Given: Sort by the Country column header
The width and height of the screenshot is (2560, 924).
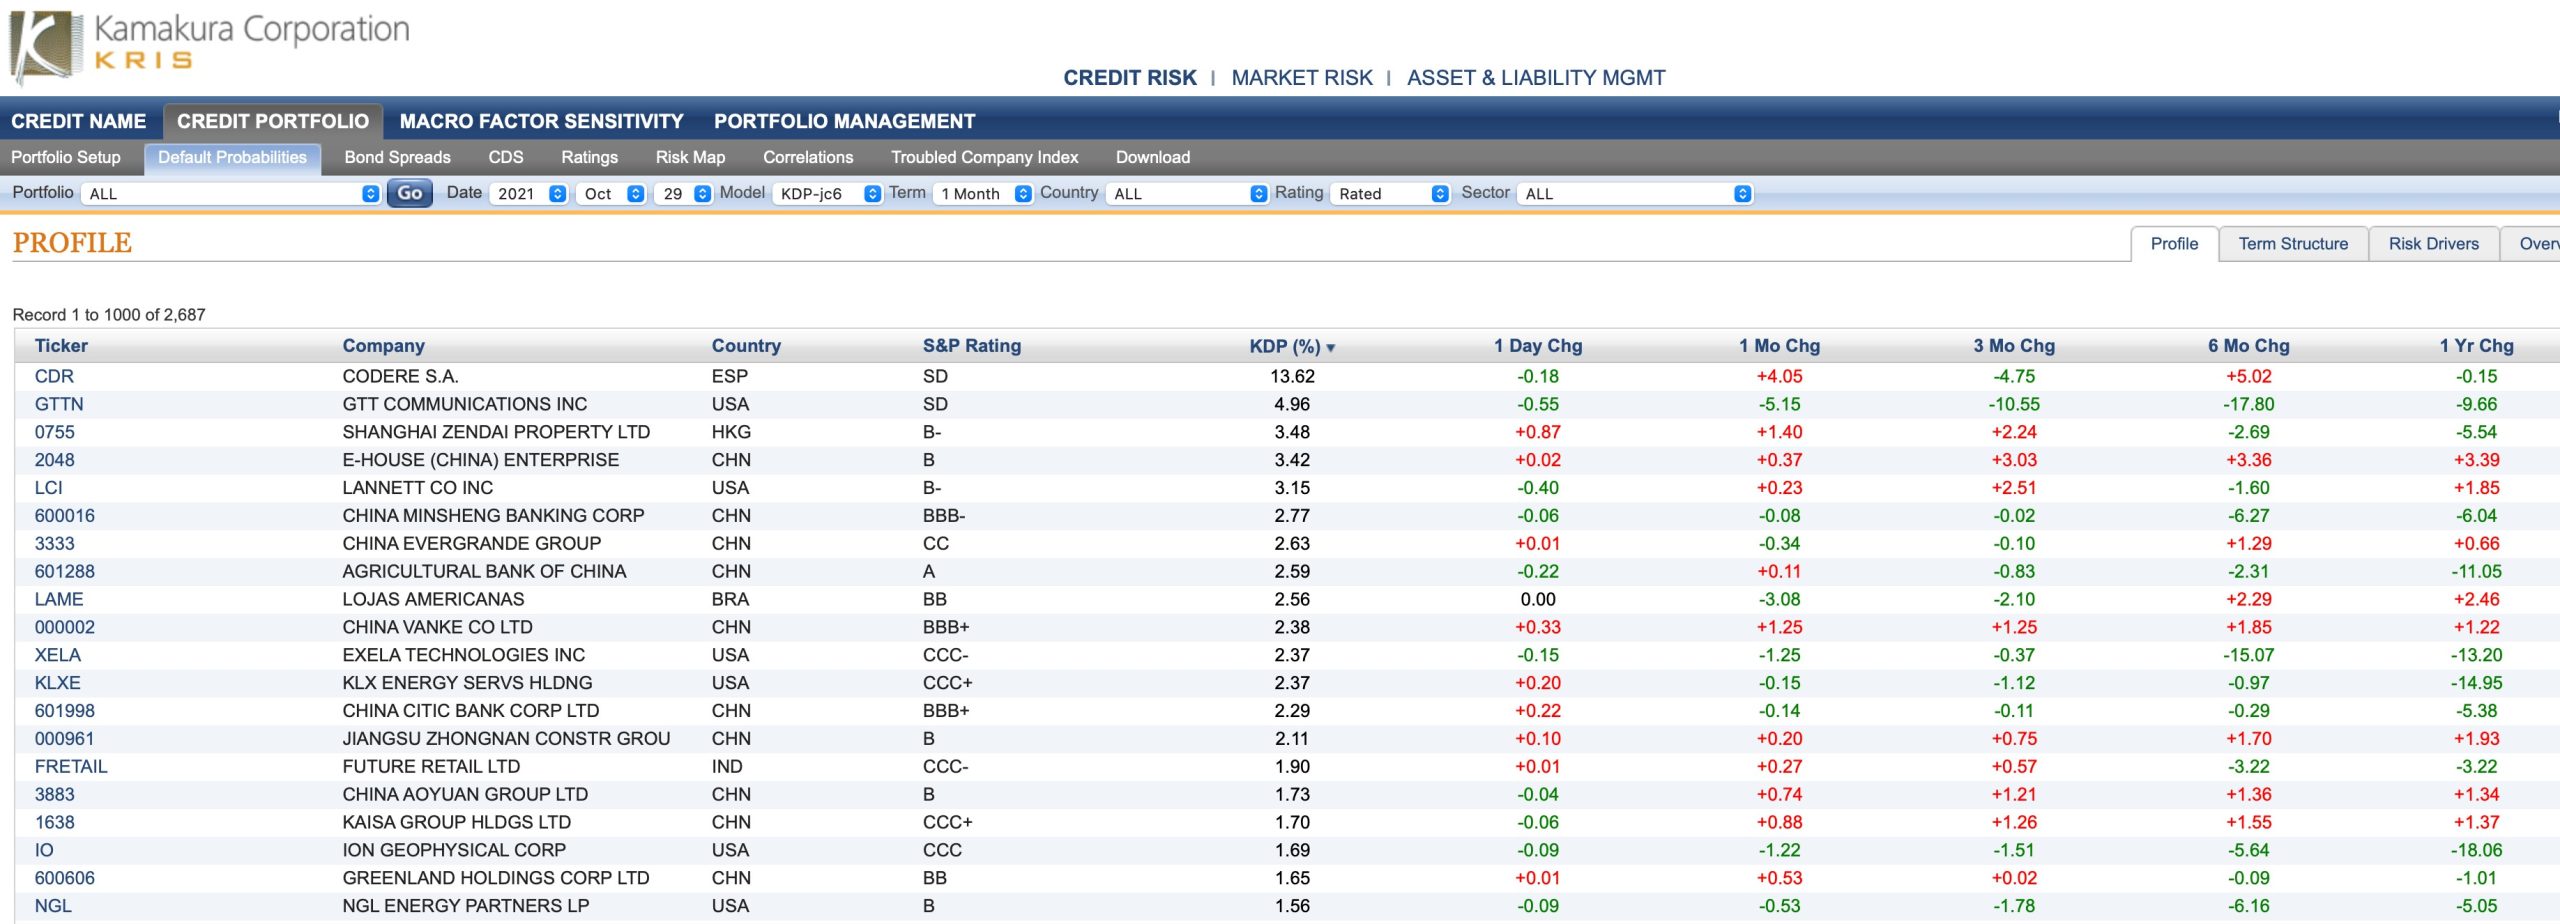Looking at the screenshot, I should tap(746, 346).
